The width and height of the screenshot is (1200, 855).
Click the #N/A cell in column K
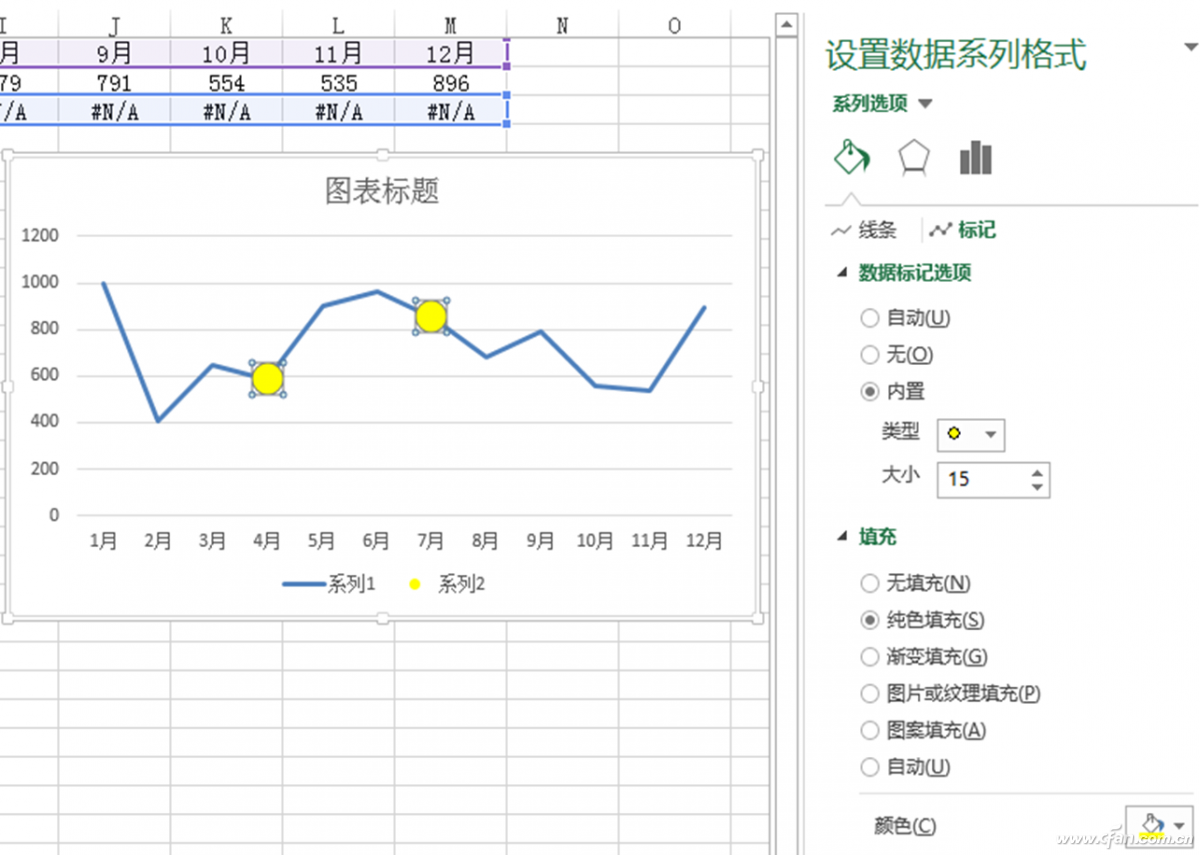click(x=226, y=111)
